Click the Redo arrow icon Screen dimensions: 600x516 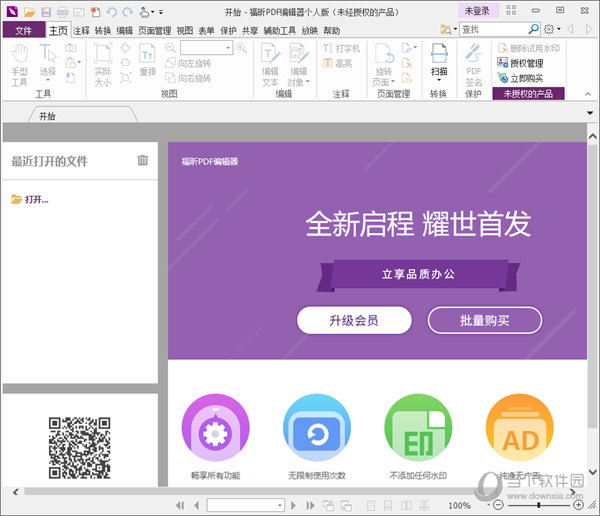tap(128, 12)
